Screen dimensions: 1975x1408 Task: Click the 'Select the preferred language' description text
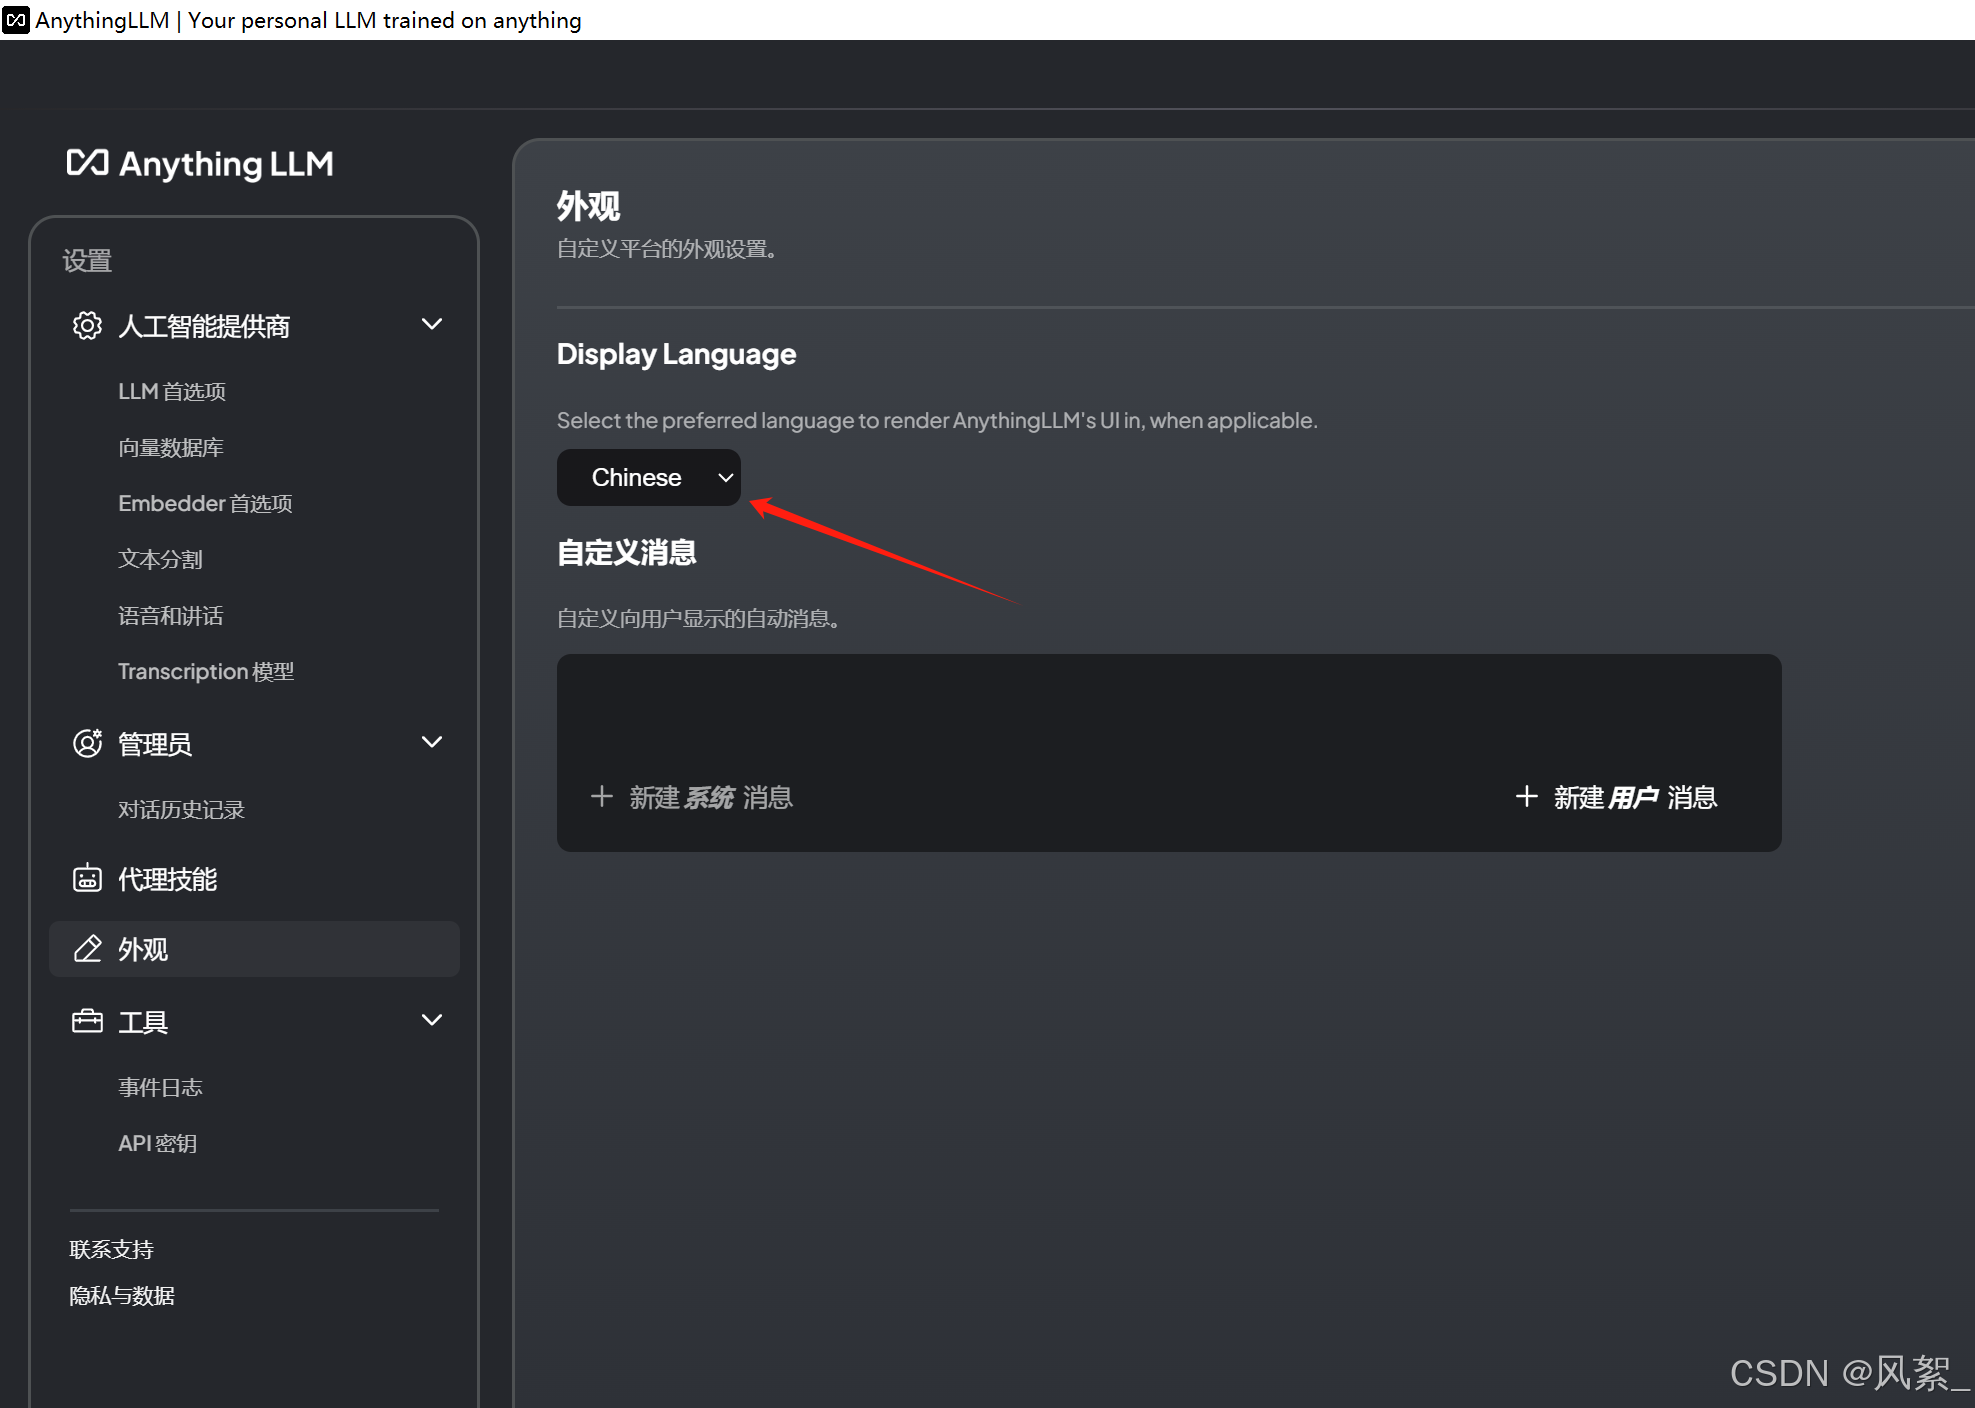(x=937, y=421)
